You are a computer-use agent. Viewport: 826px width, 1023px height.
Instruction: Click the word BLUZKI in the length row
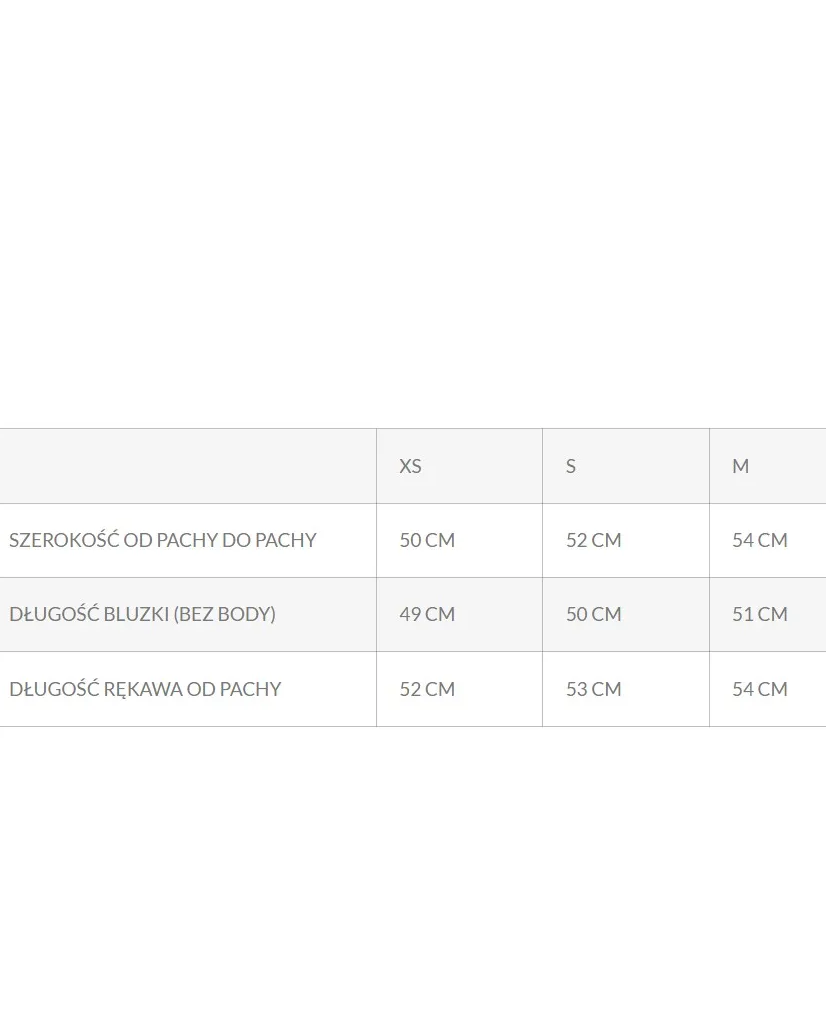pyautogui.click(x=136, y=614)
